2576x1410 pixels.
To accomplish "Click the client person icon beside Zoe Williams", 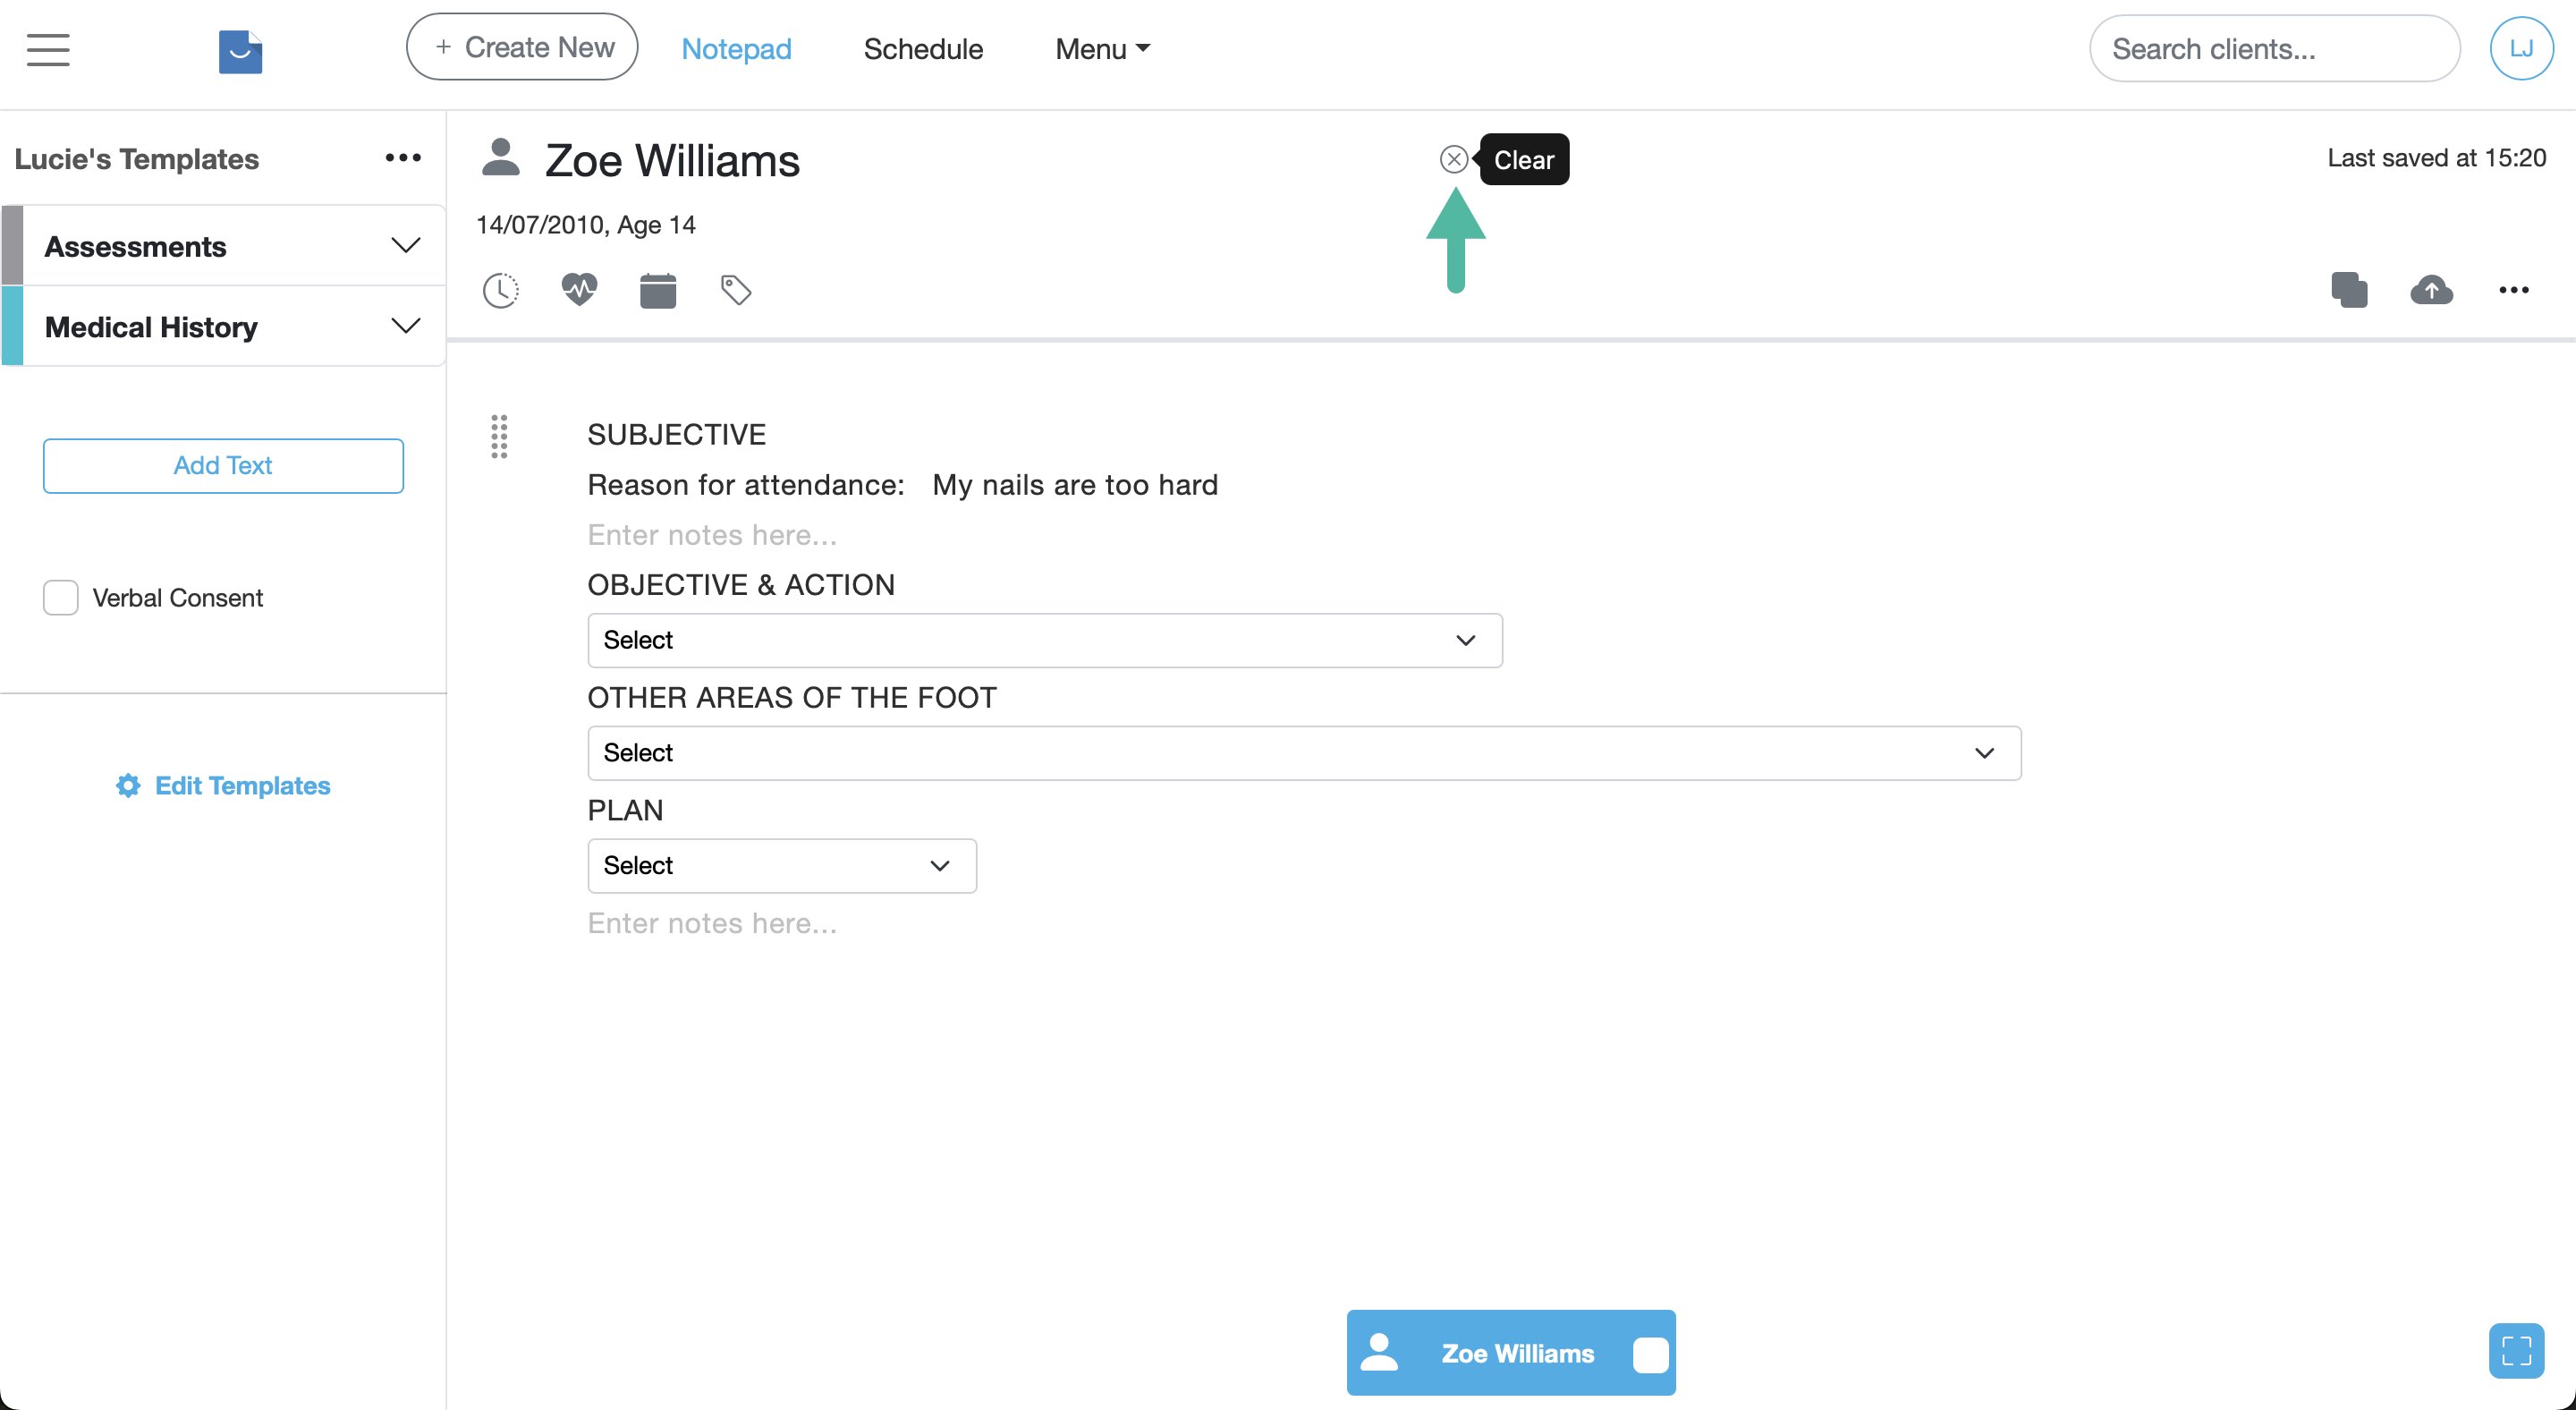I will (500, 158).
